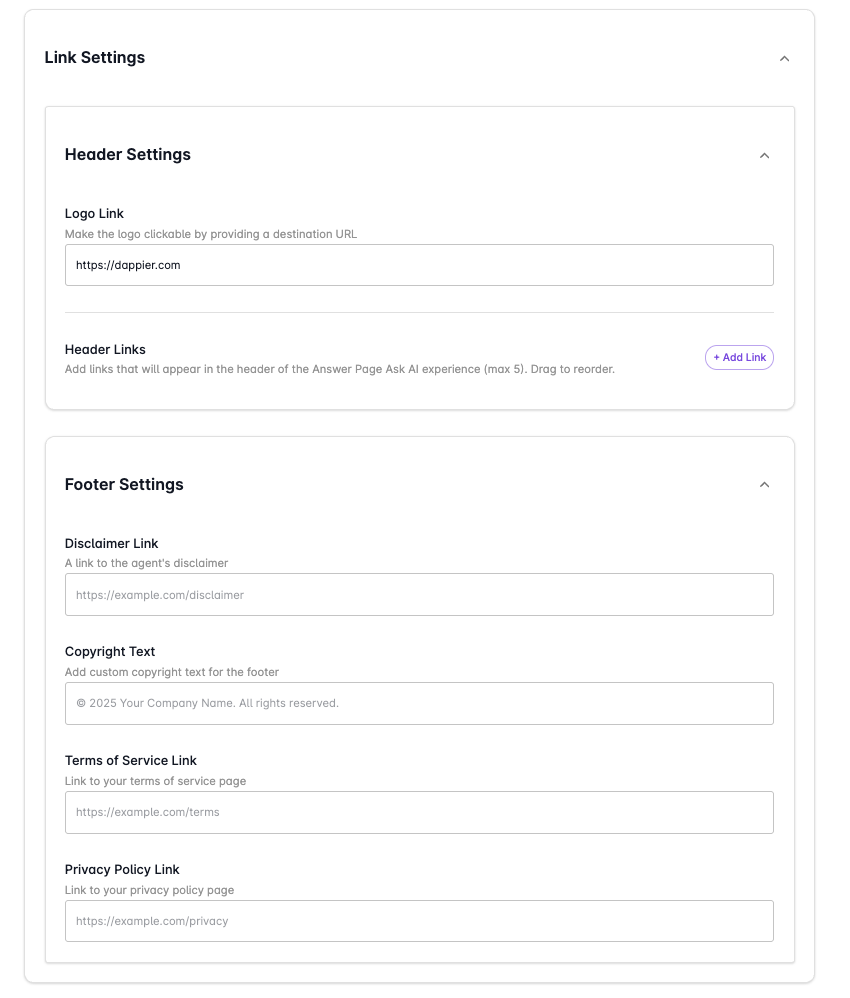This screenshot has width=850, height=998.
Task: Collapse the Footer Settings chevron
Action: coord(764,485)
